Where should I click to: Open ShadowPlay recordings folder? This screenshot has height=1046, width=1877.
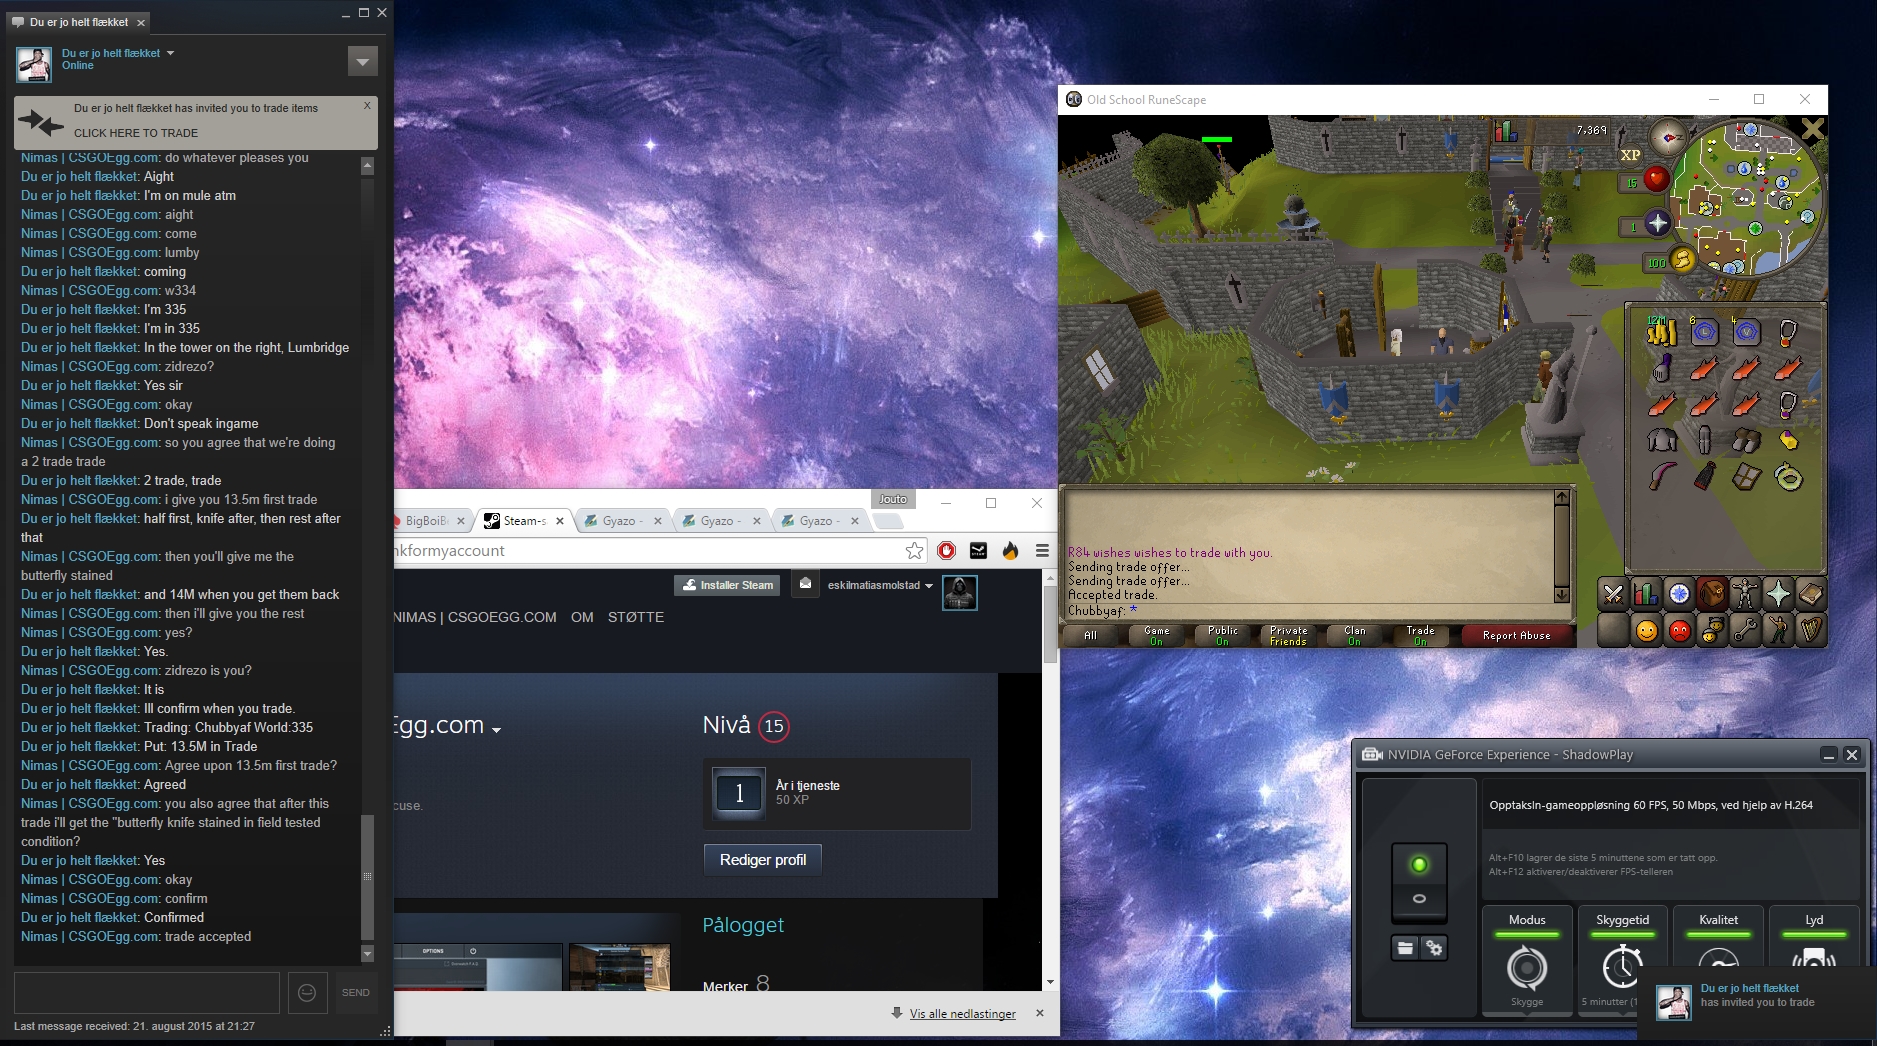(1405, 947)
